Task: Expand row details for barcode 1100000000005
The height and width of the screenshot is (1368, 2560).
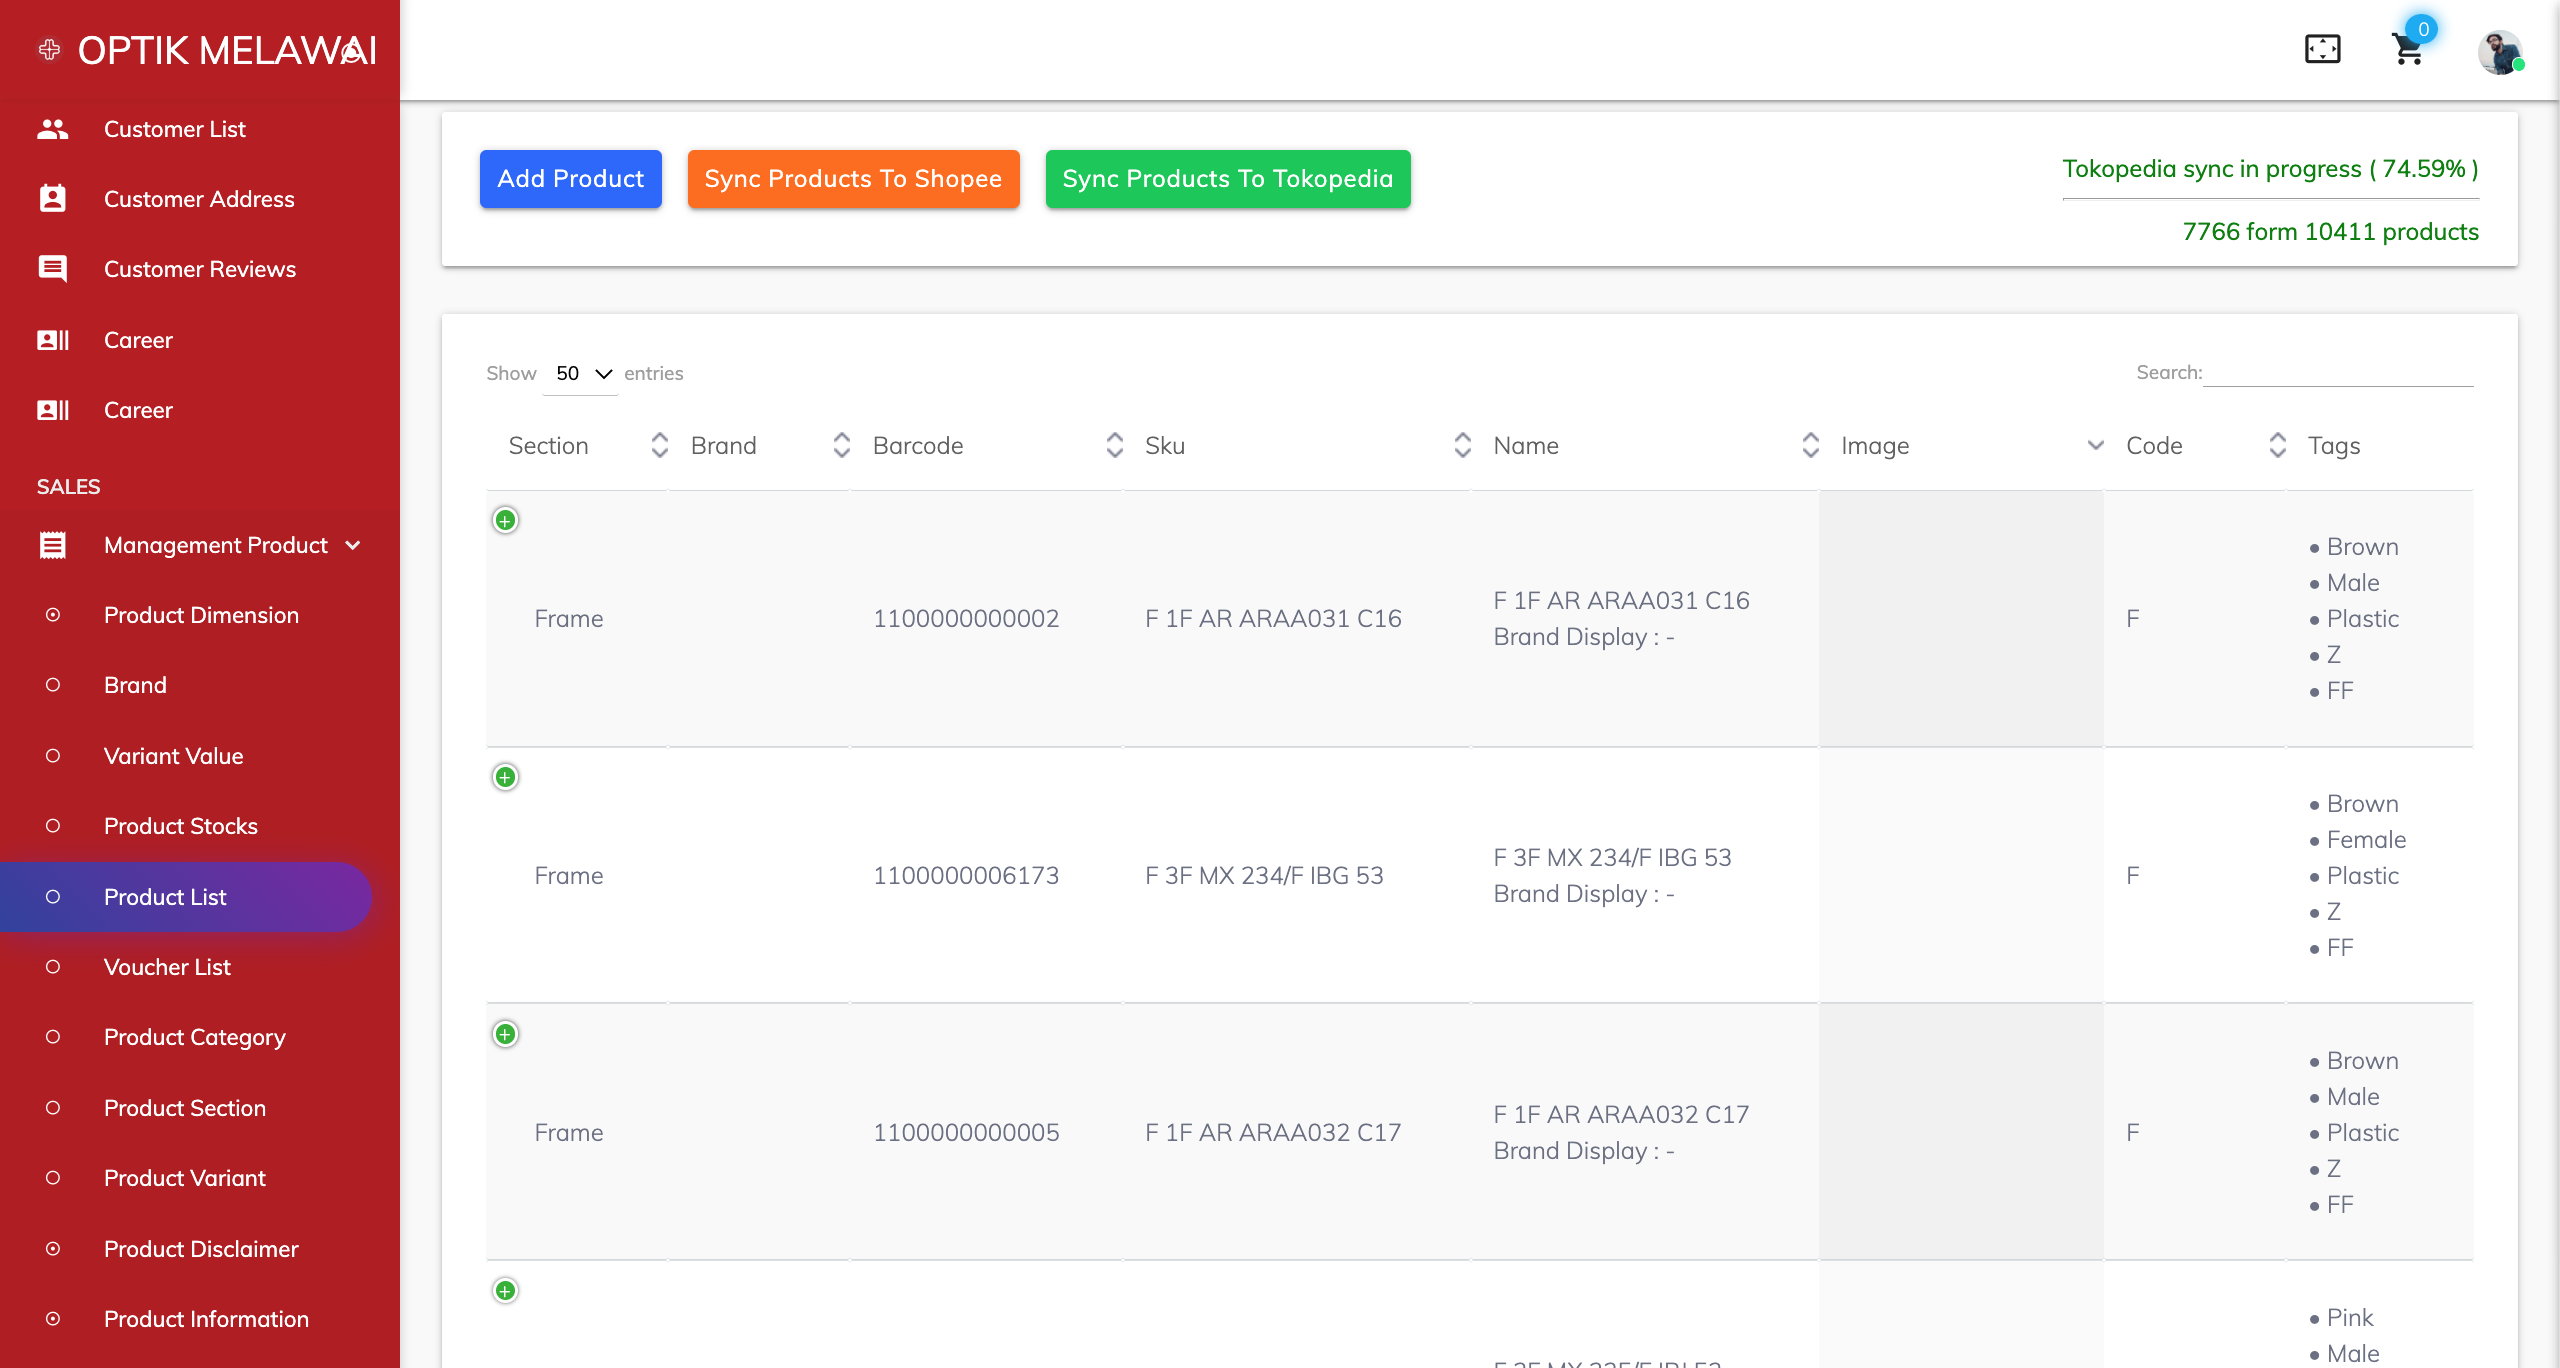Action: coord(506,1034)
